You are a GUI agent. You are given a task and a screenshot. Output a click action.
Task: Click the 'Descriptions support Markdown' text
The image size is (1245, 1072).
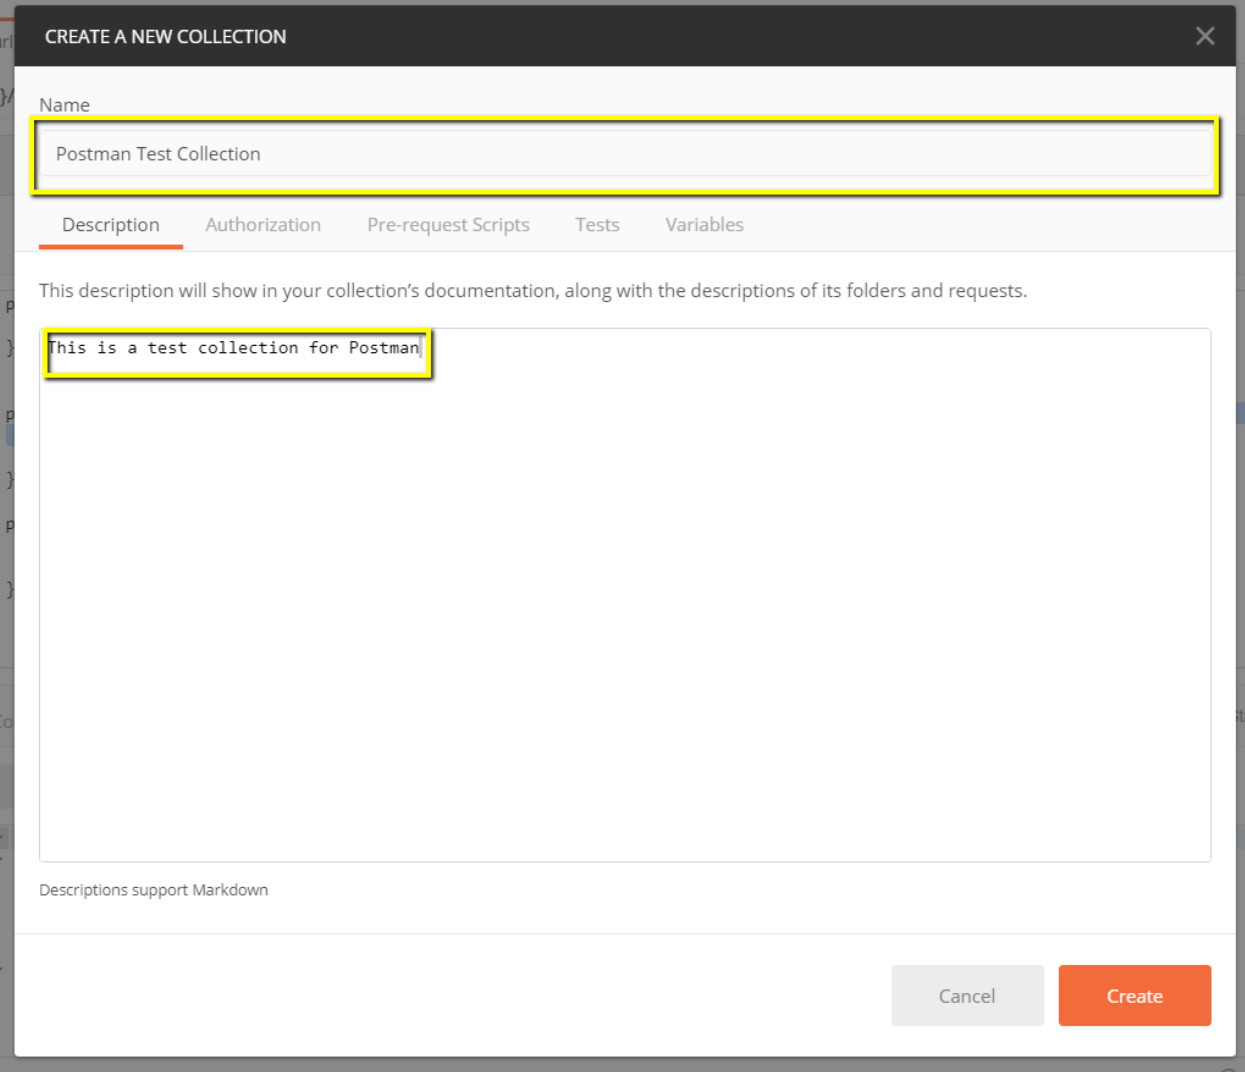[x=154, y=890]
